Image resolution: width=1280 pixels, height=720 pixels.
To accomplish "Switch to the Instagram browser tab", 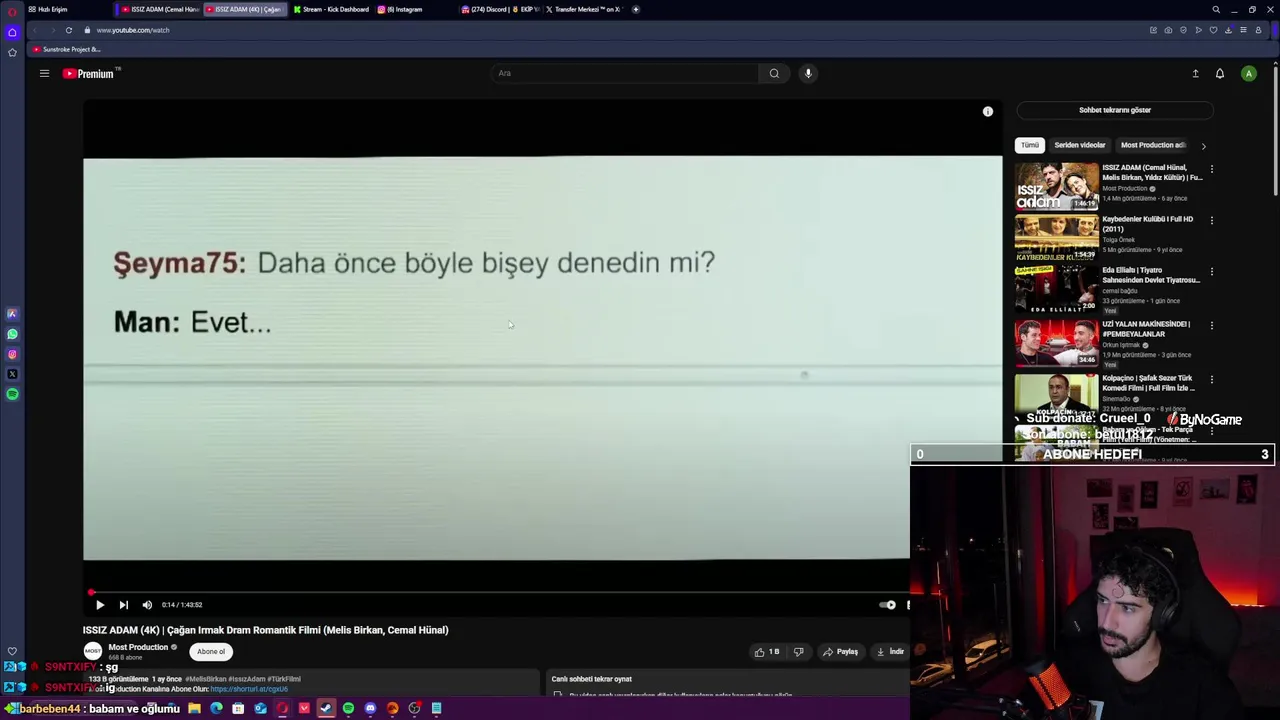I will tap(400, 9).
